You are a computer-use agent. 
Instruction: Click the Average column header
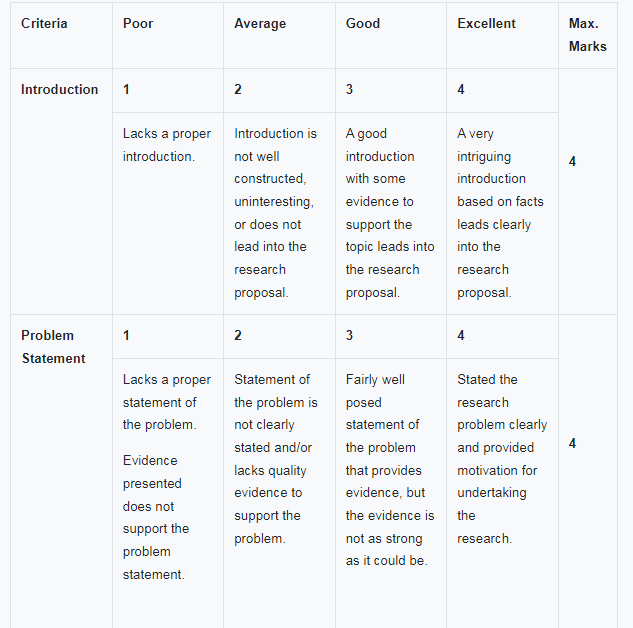[x=258, y=23]
